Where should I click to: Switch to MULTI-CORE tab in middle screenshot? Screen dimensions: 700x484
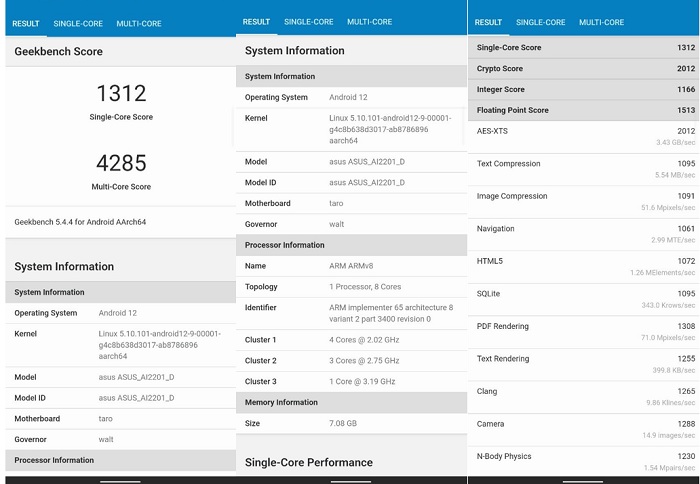[370, 22]
